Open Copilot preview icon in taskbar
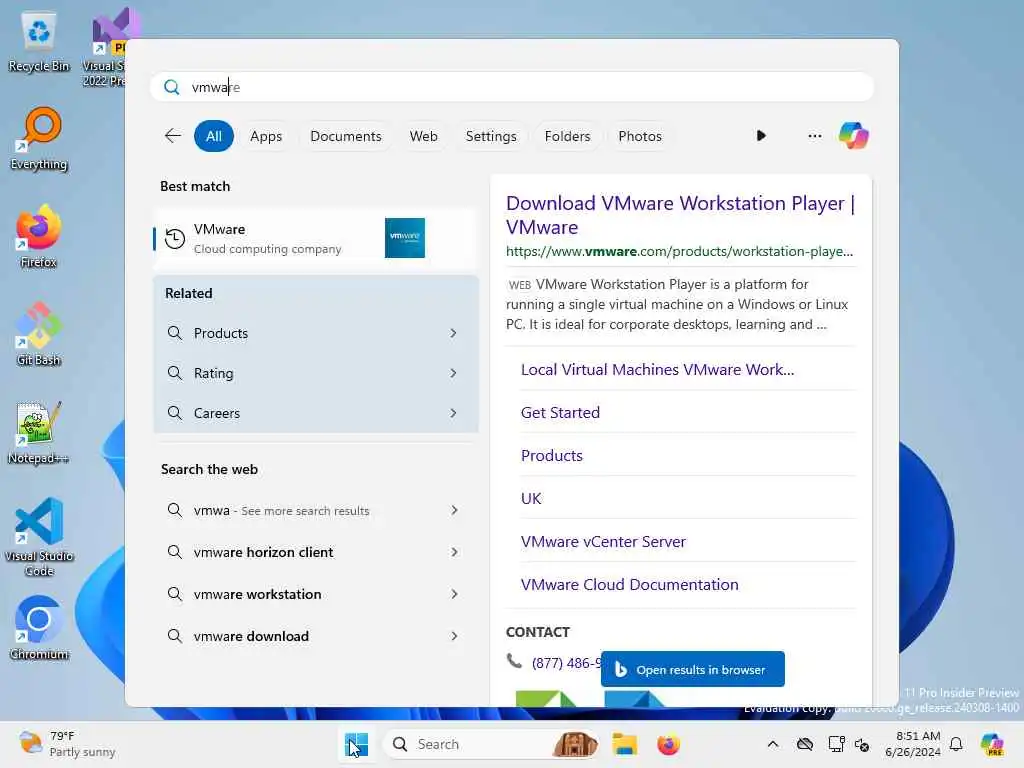 (x=992, y=744)
